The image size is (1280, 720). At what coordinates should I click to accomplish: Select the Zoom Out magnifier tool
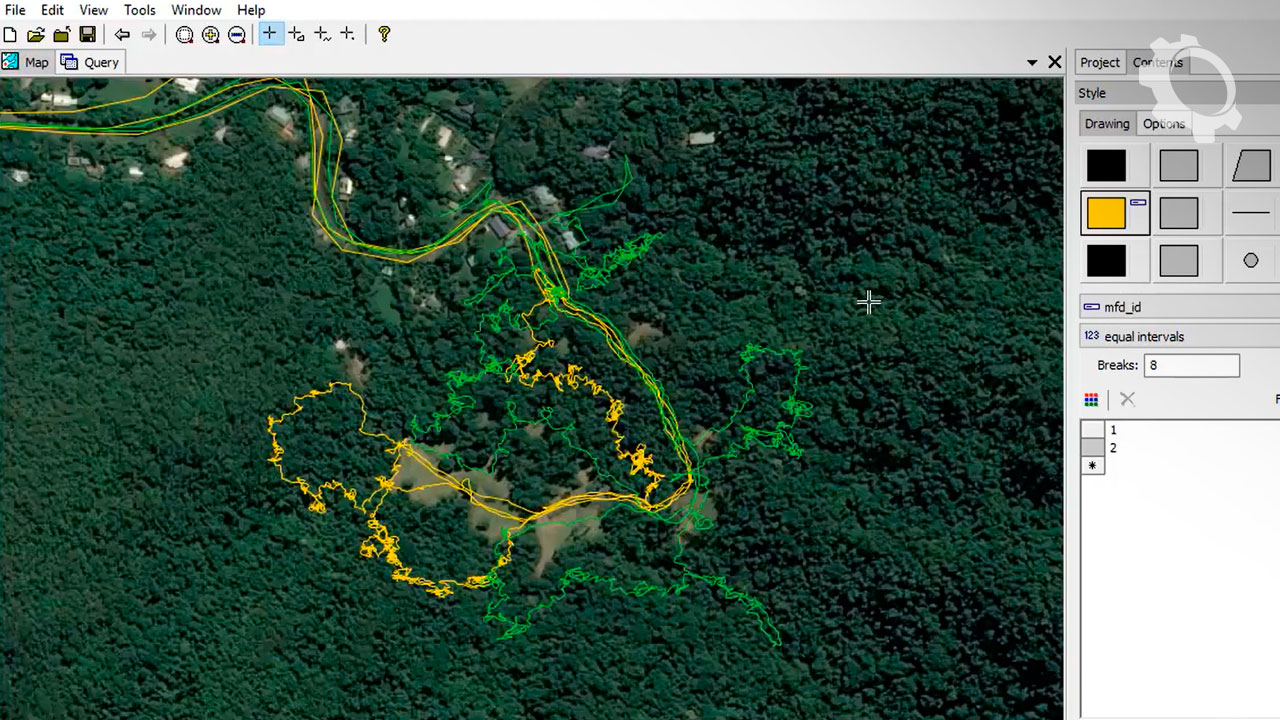(237, 35)
